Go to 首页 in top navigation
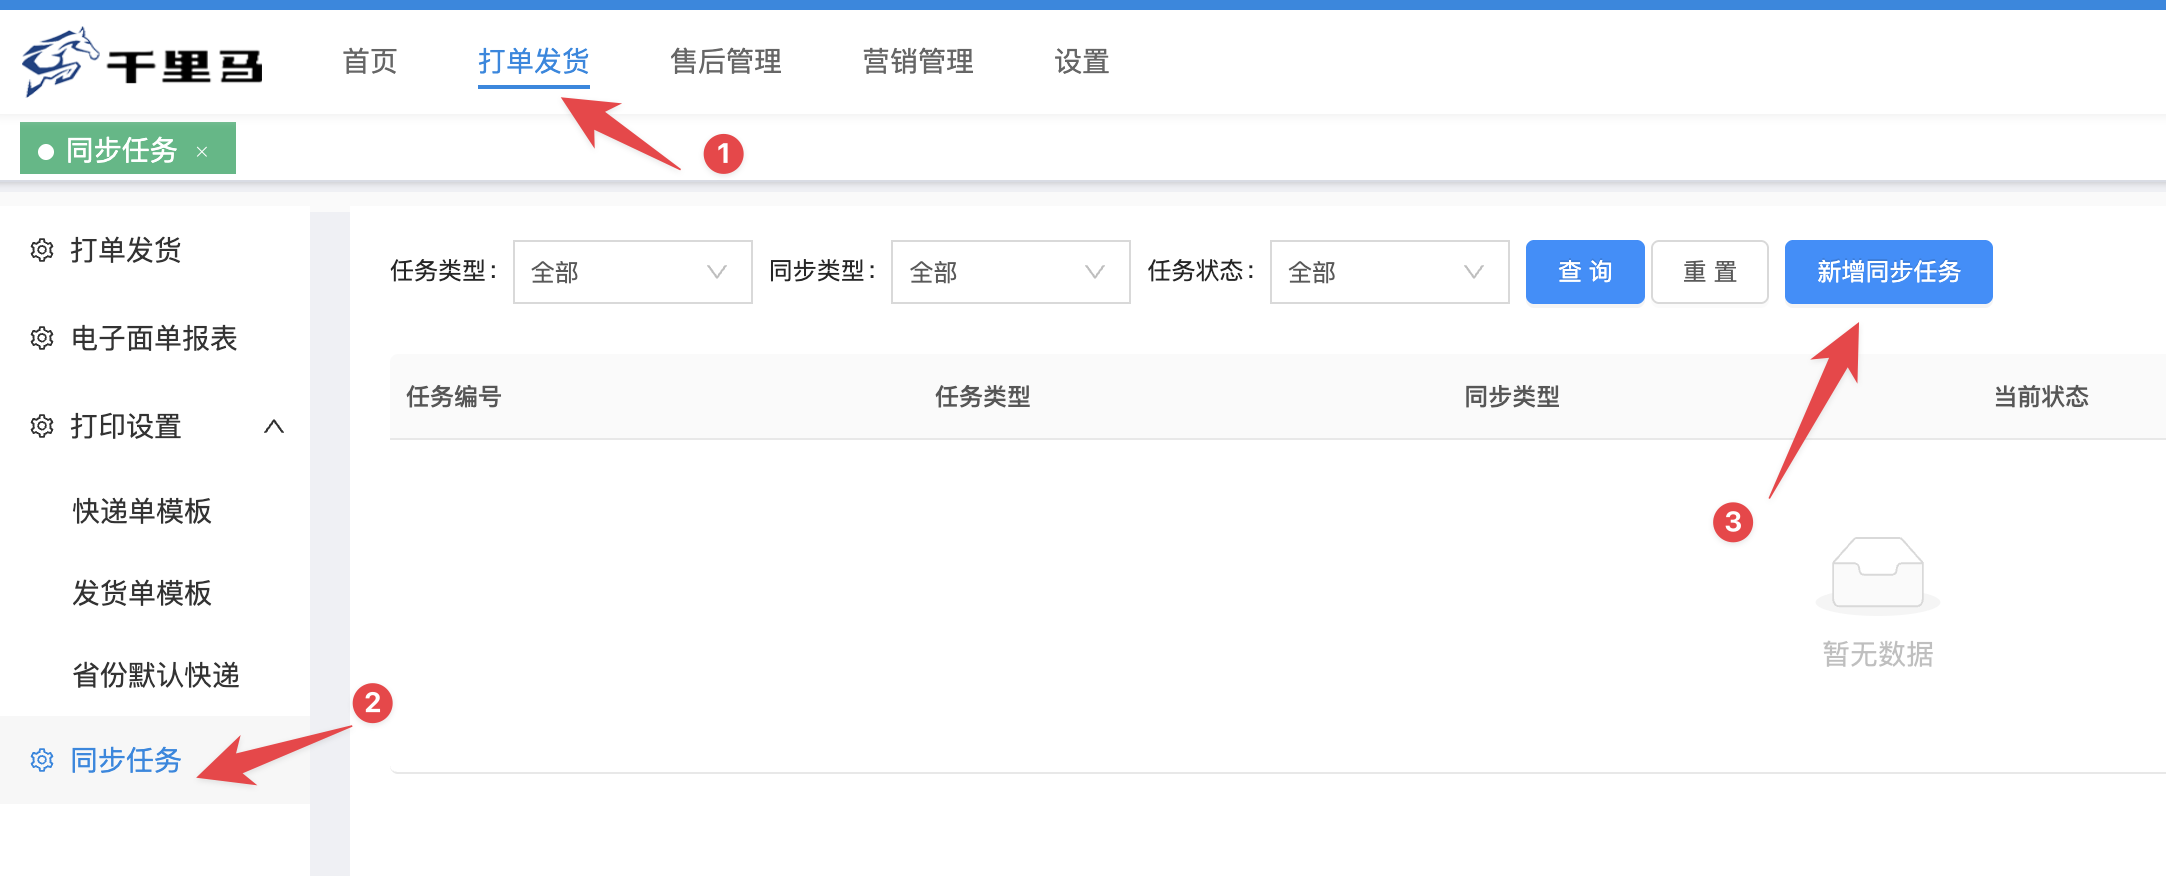Screen dimensions: 2166x876 coord(370,62)
